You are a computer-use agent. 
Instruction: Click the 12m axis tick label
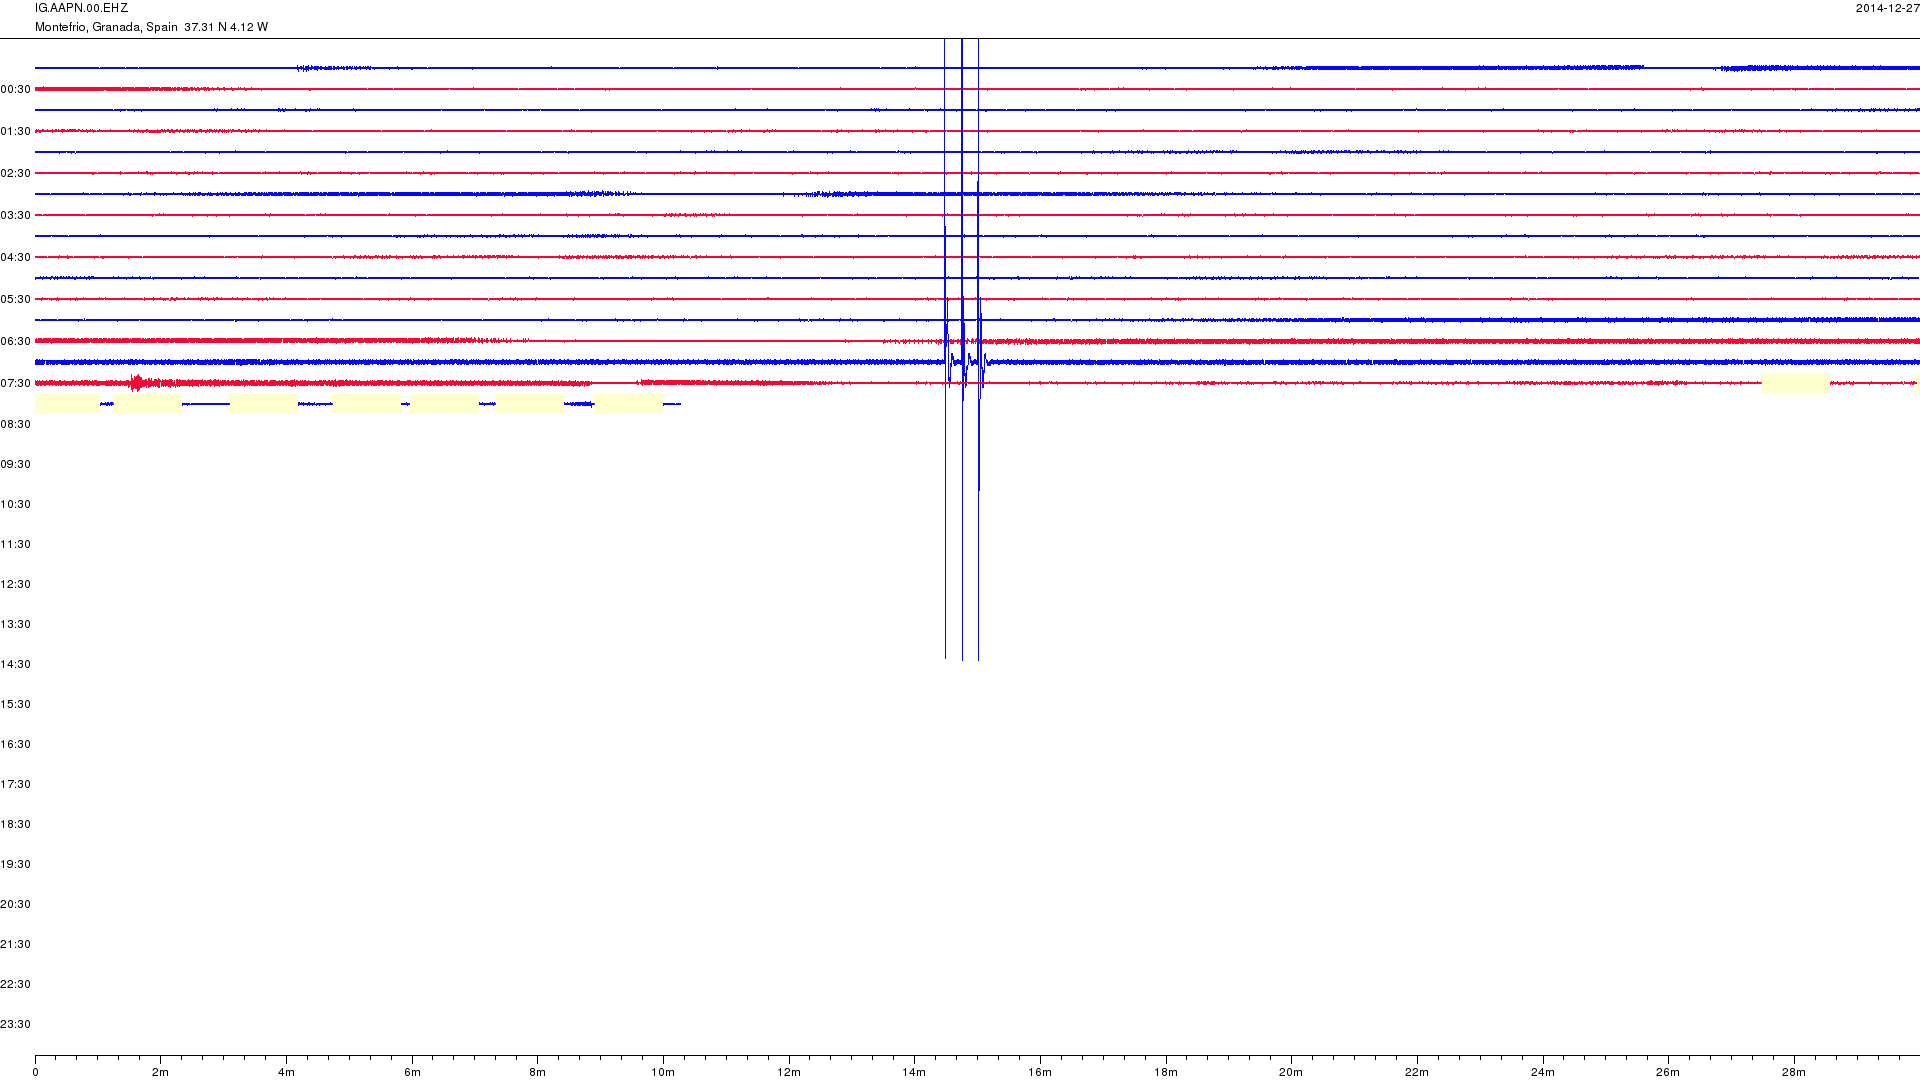[789, 1072]
